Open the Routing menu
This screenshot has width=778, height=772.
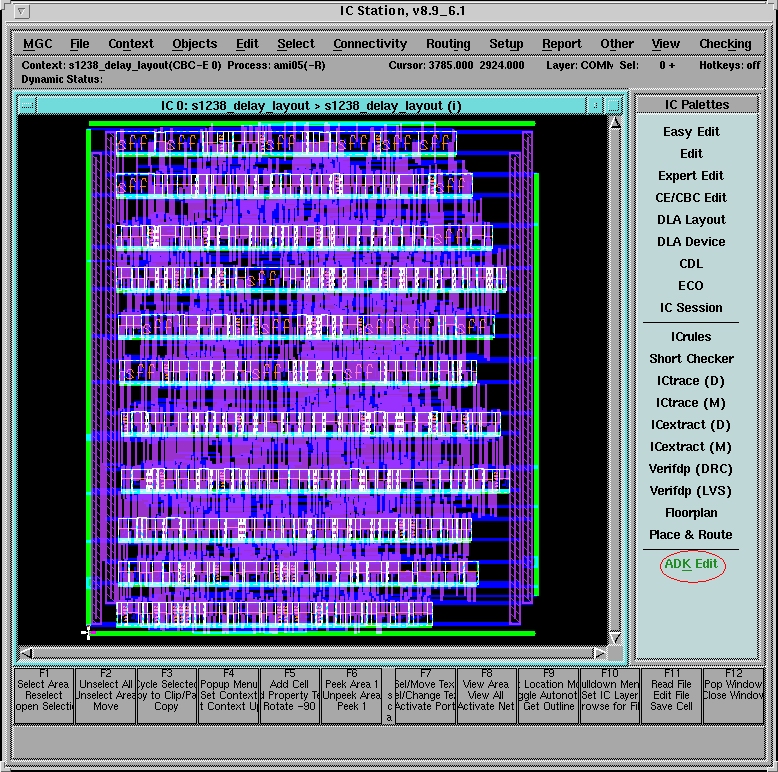[x=448, y=44]
